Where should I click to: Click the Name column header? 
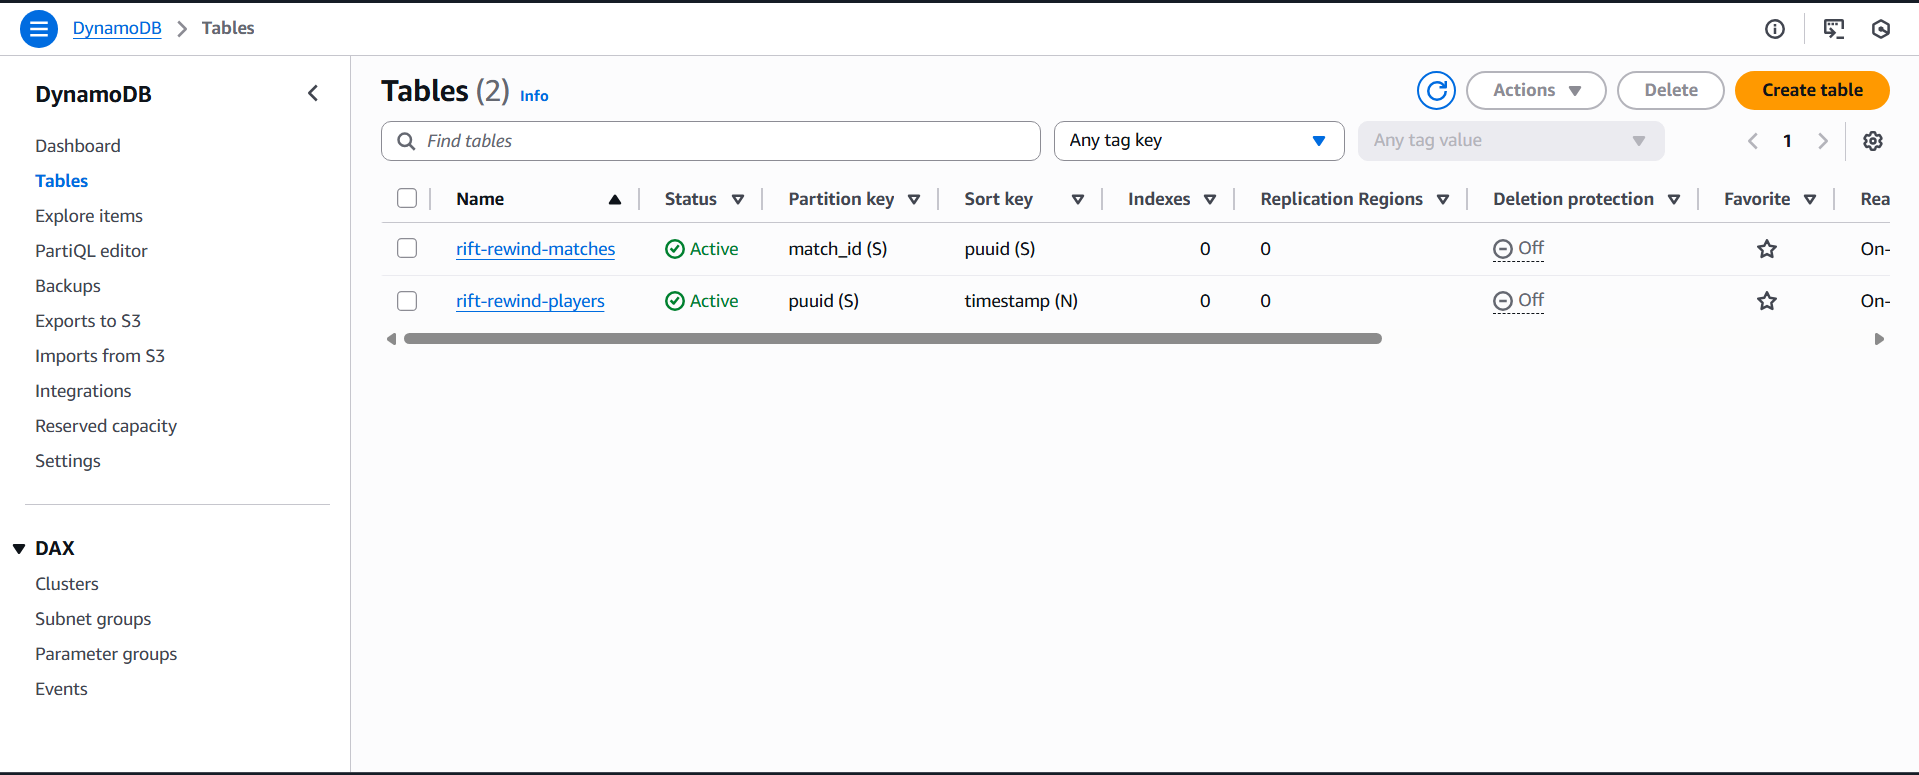480,199
